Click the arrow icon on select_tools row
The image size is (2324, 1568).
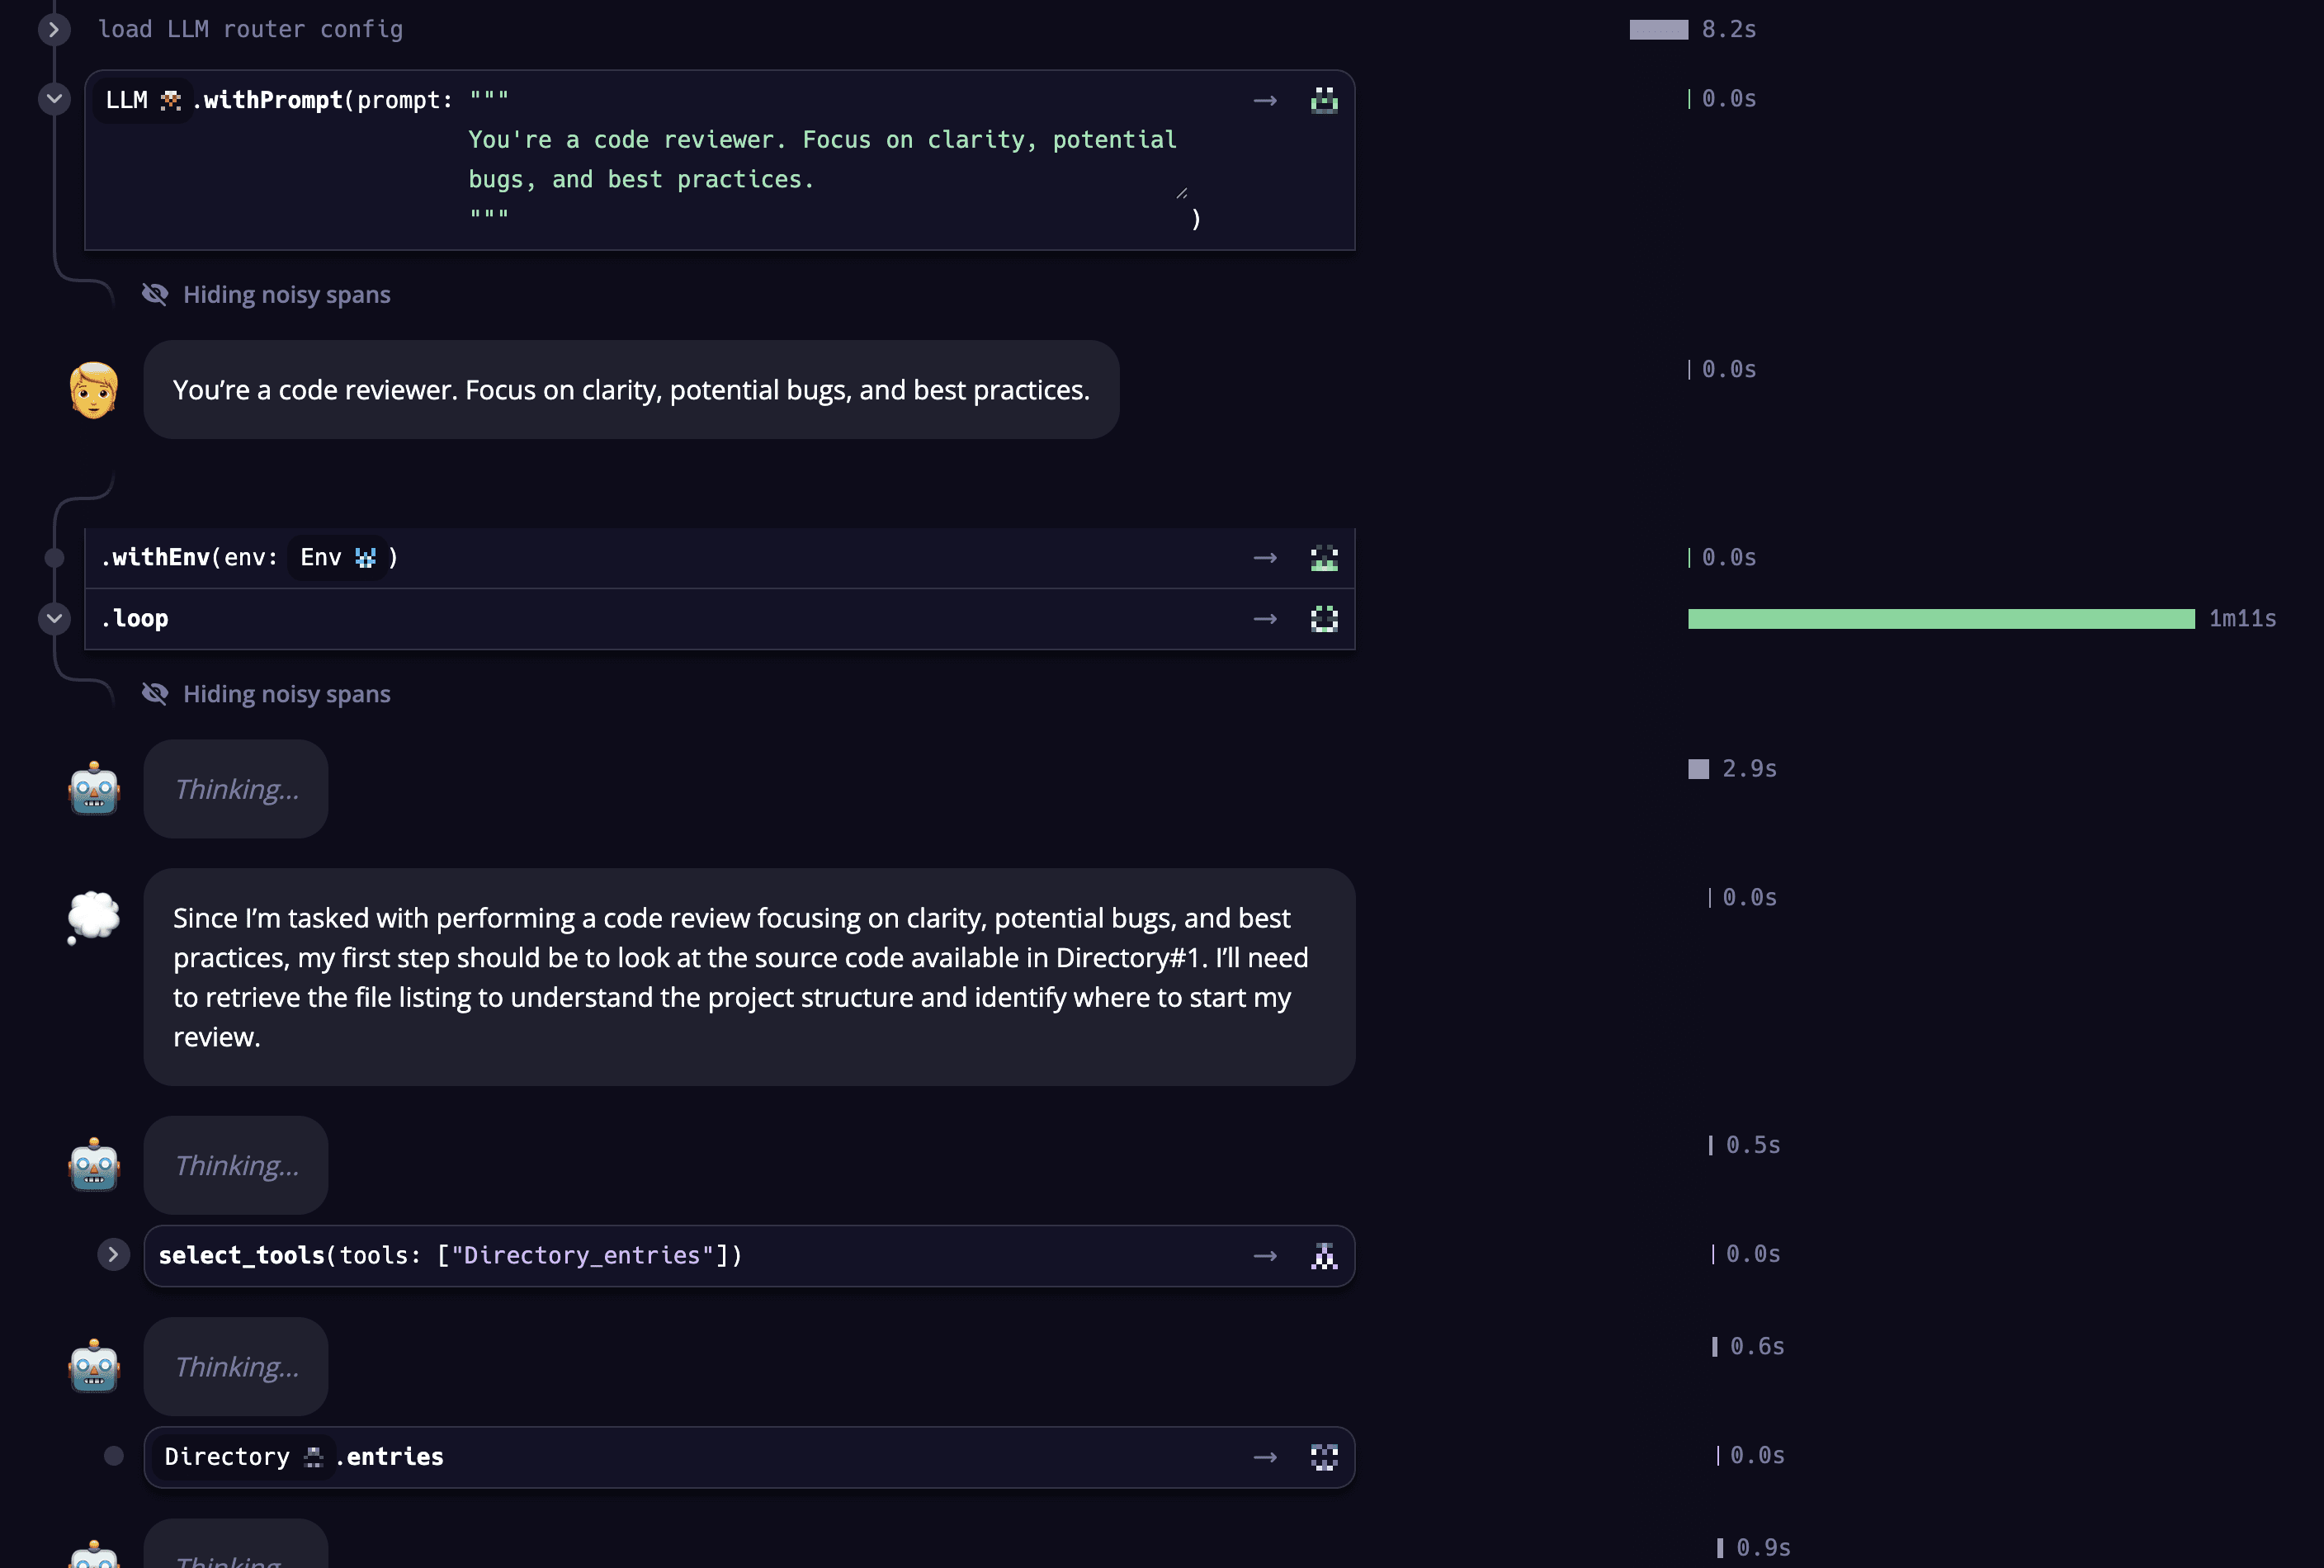pyautogui.click(x=1265, y=1256)
